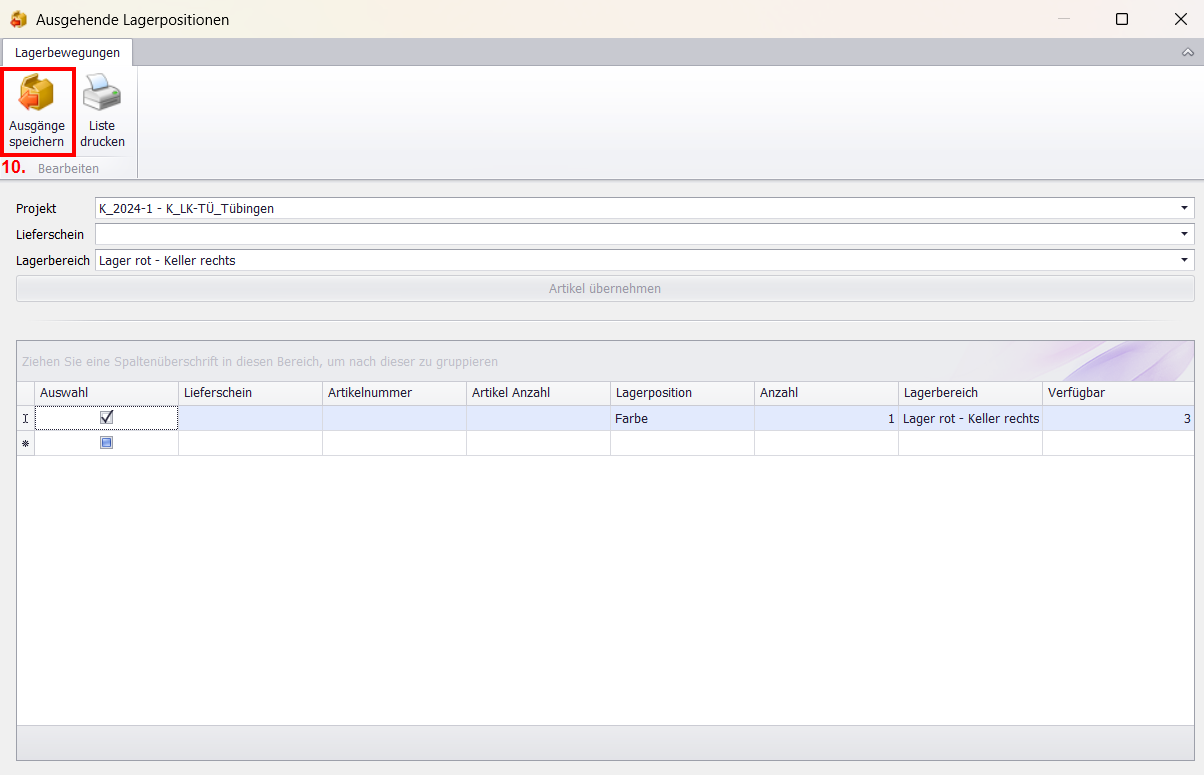Sort by the Verfügbar column header
Image resolution: width=1204 pixels, height=775 pixels.
coord(1117,393)
